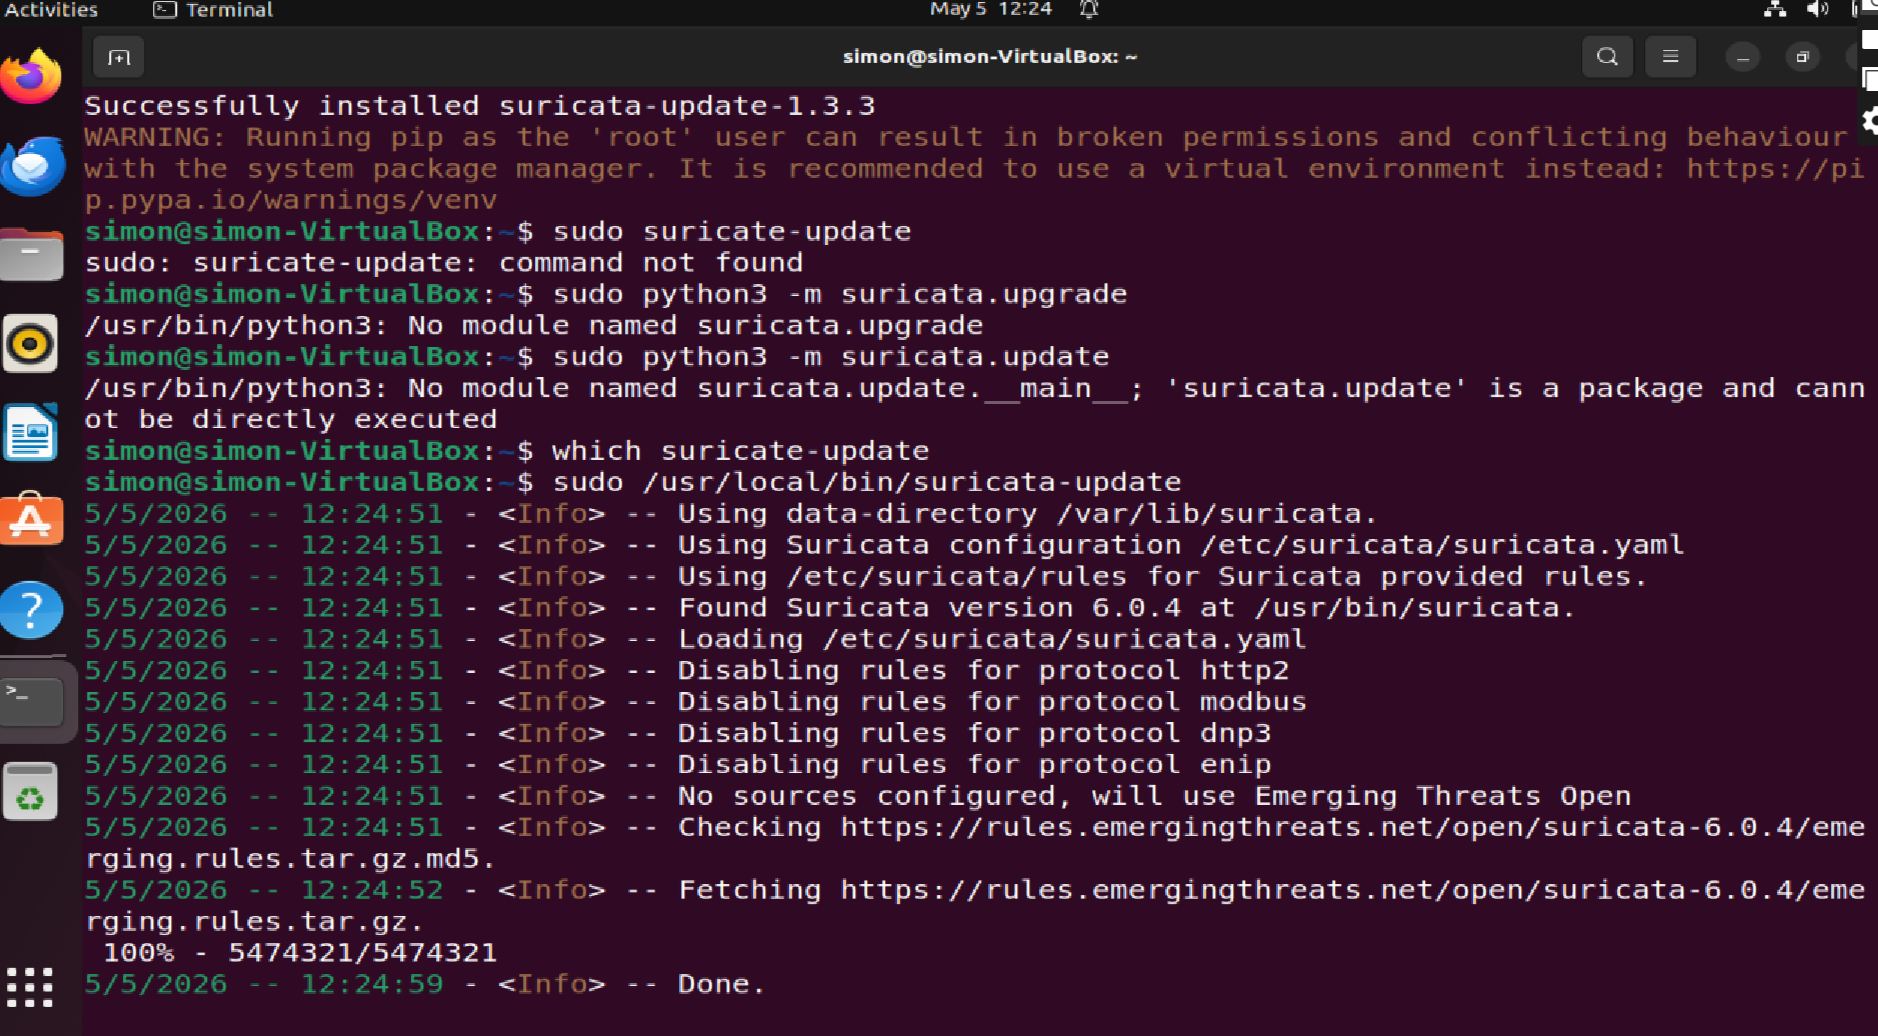
Task: Click 'sudo /usr/local/bin/suricata-update' command
Action: (x=867, y=483)
